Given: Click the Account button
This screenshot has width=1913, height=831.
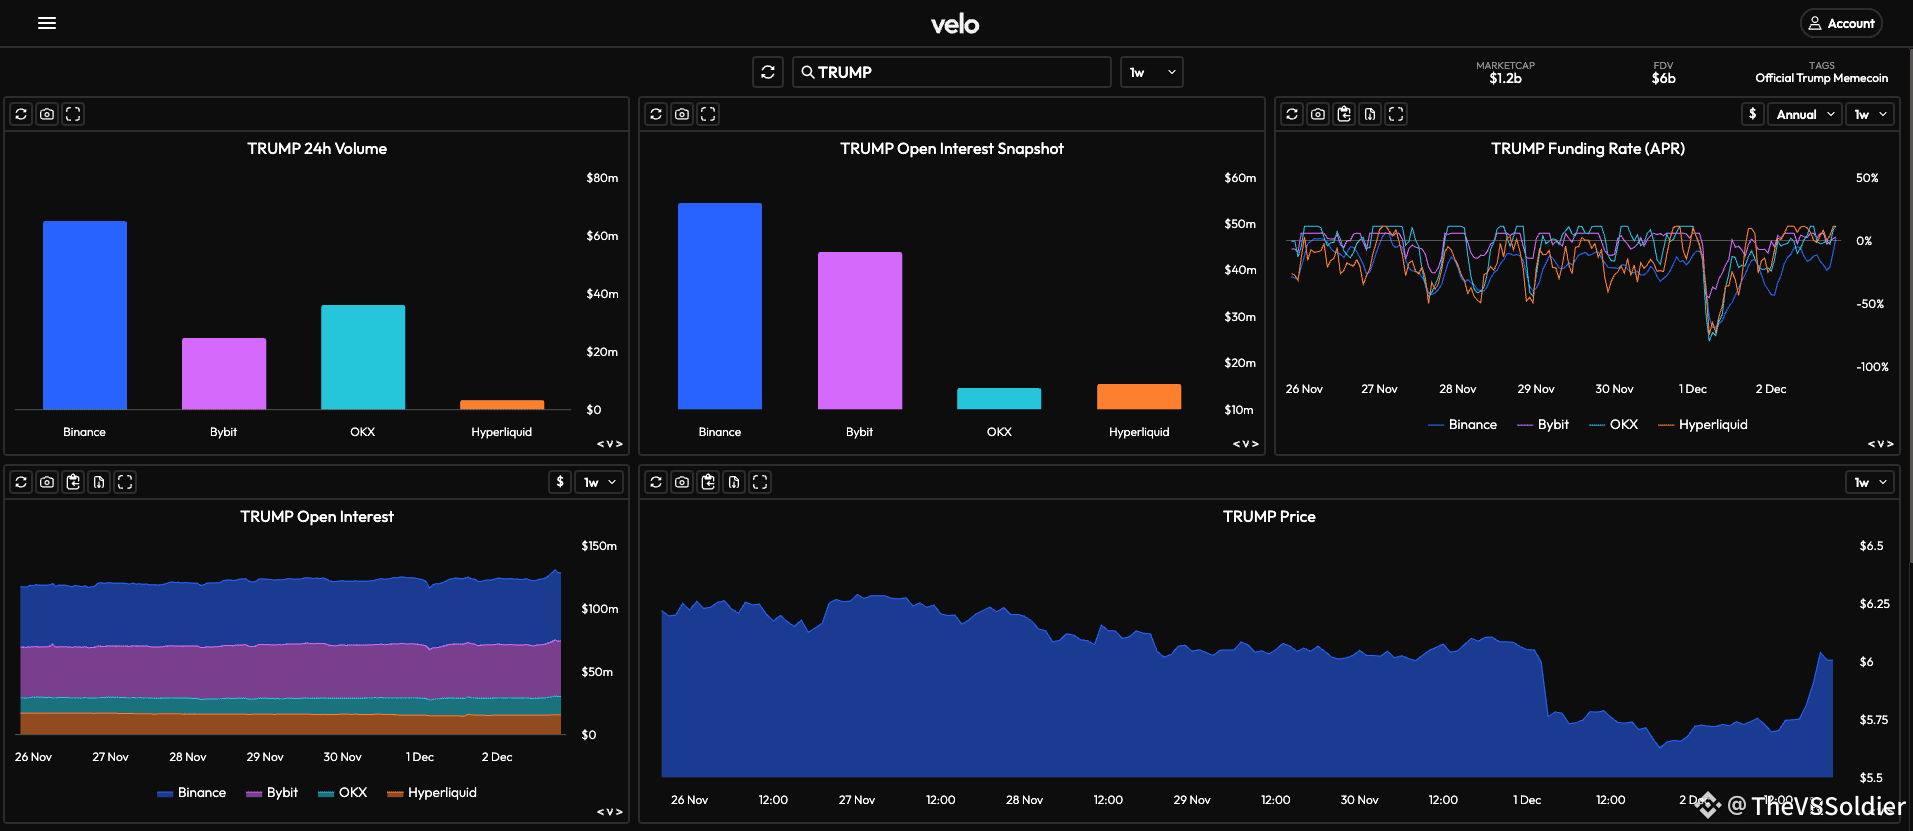Looking at the screenshot, I should pyautogui.click(x=1841, y=23).
